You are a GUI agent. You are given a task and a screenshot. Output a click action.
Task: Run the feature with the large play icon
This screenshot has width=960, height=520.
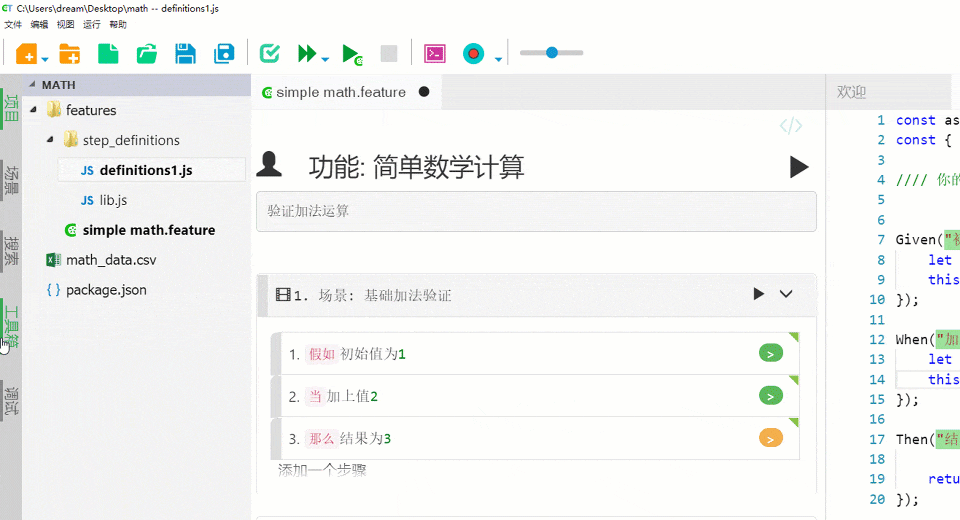pyautogui.click(x=798, y=166)
